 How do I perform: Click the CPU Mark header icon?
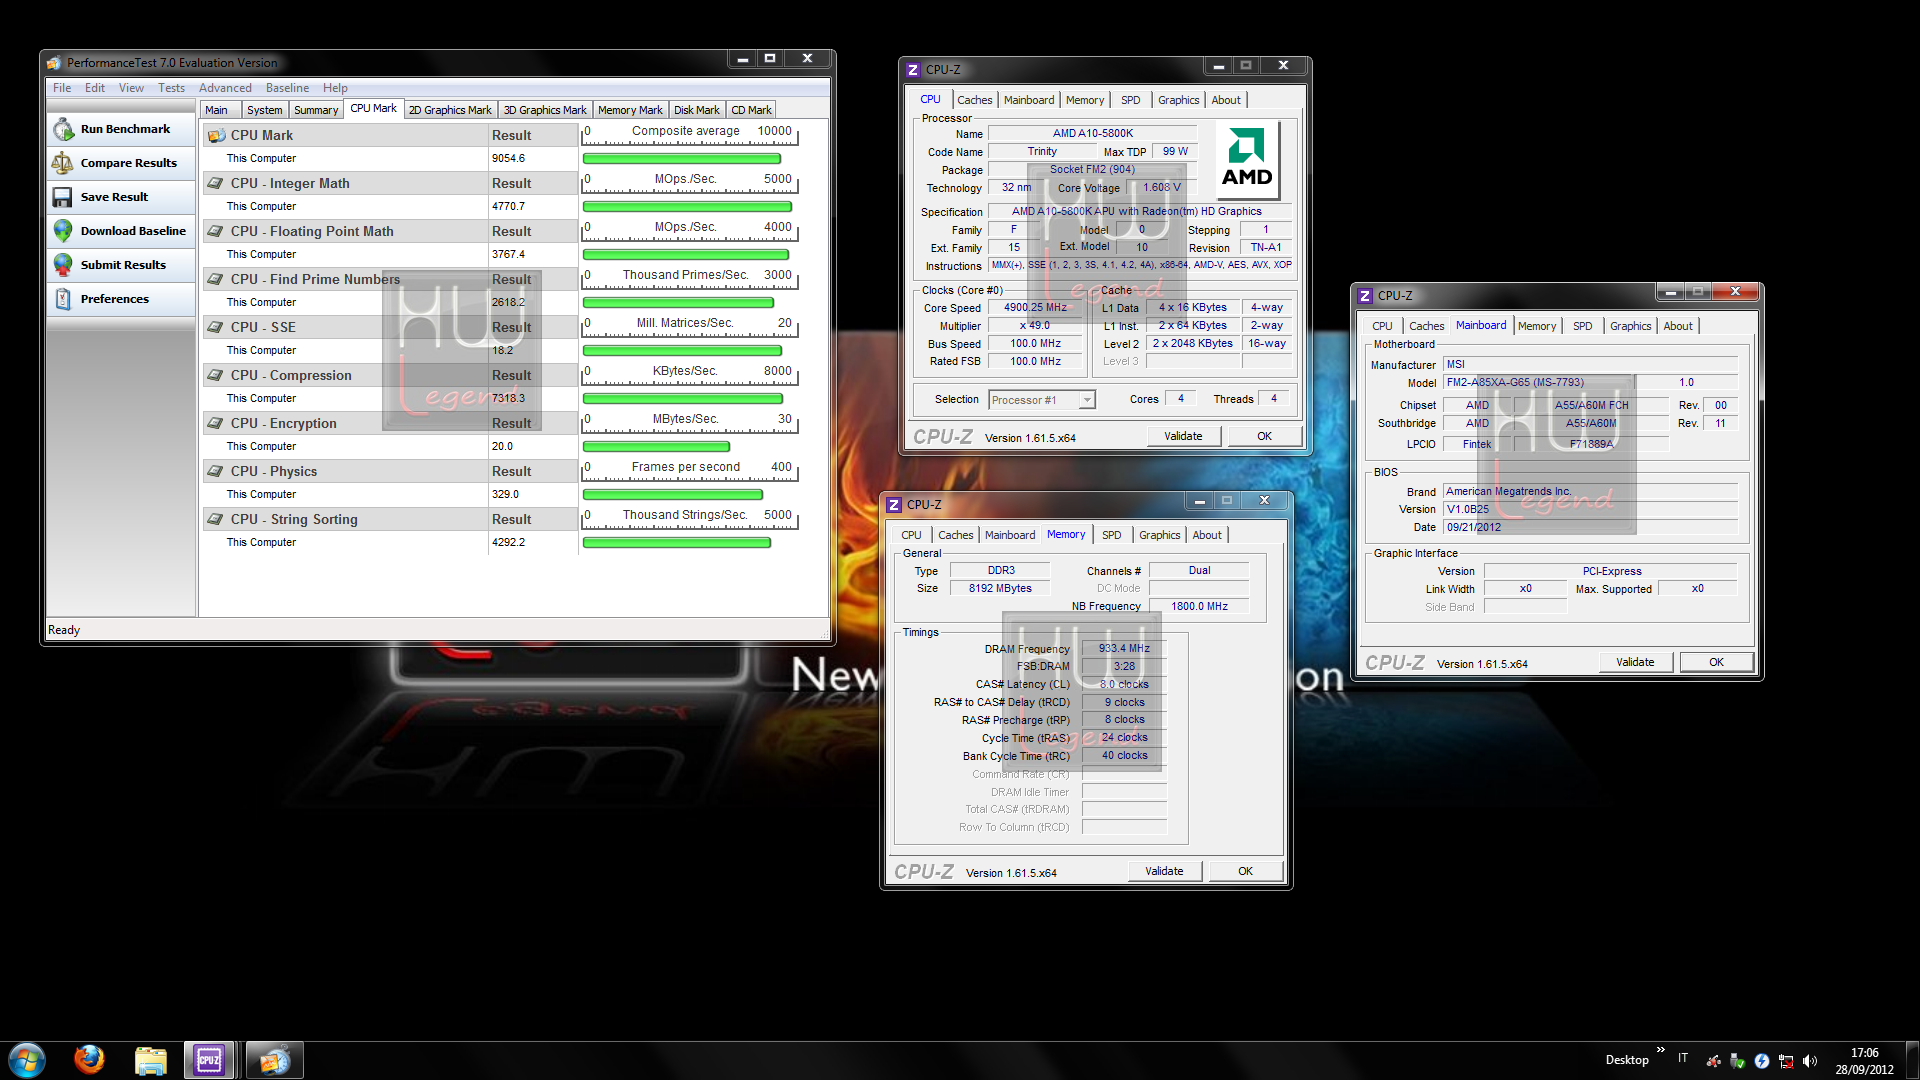coord(216,136)
